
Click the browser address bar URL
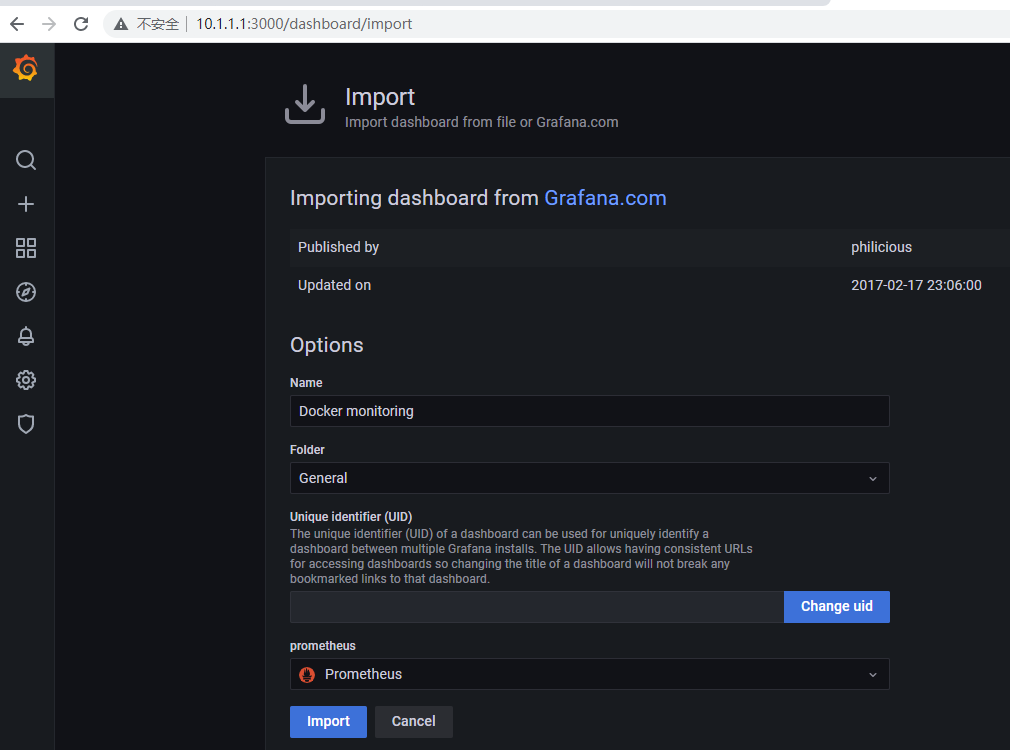click(x=304, y=24)
